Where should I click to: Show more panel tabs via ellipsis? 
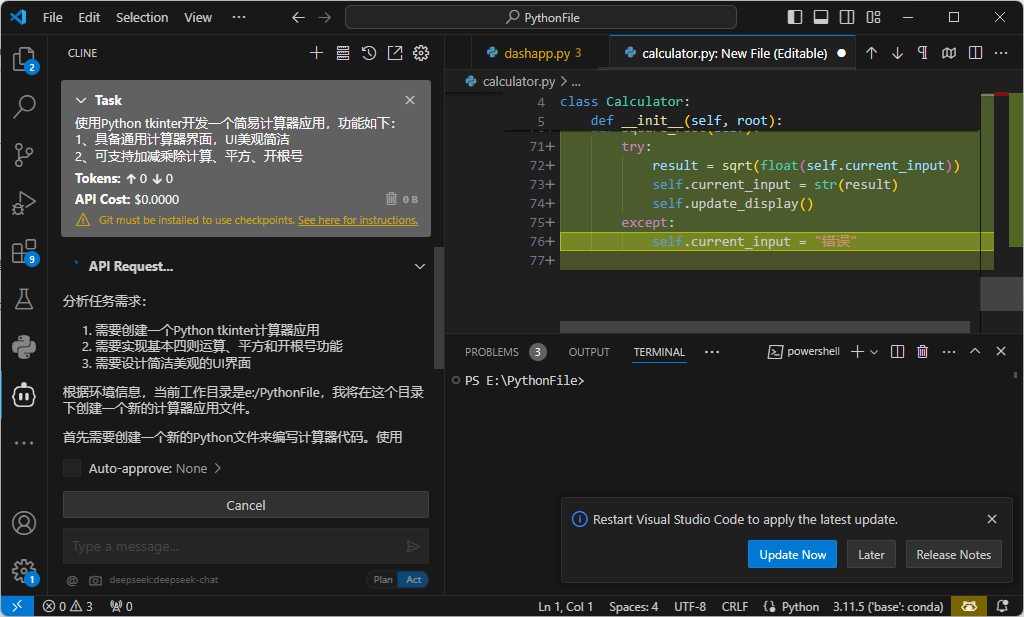pyautogui.click(x=712, y=352)
